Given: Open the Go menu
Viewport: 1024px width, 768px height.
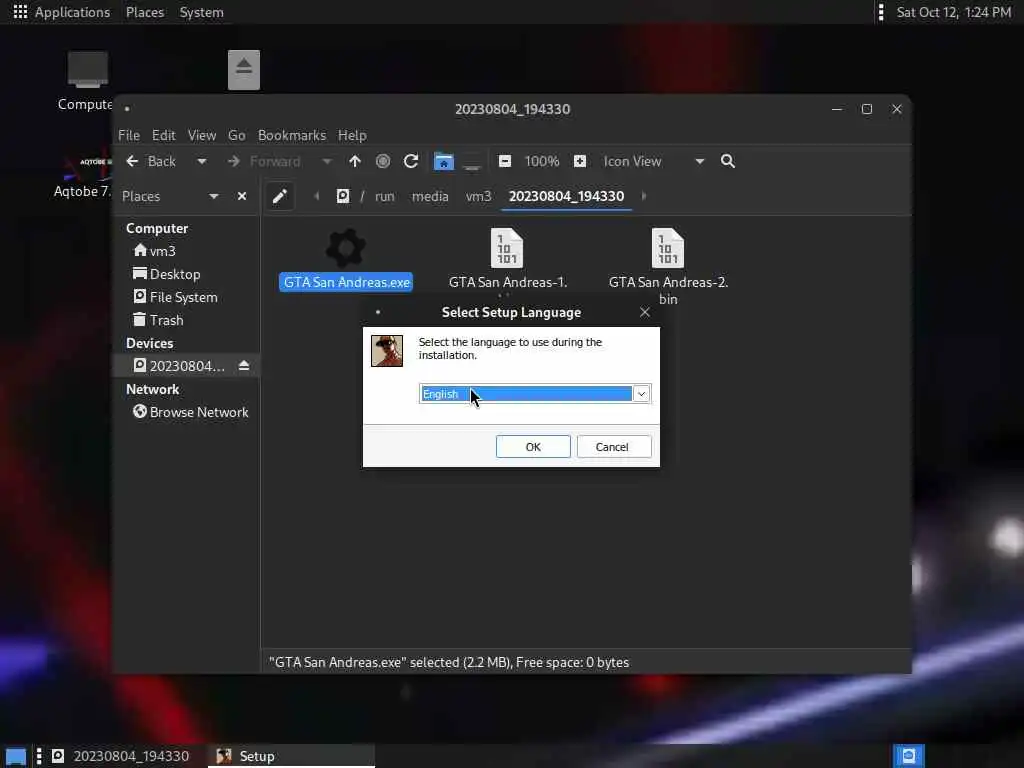Looking at the screenshot, I should pos(236,135).
